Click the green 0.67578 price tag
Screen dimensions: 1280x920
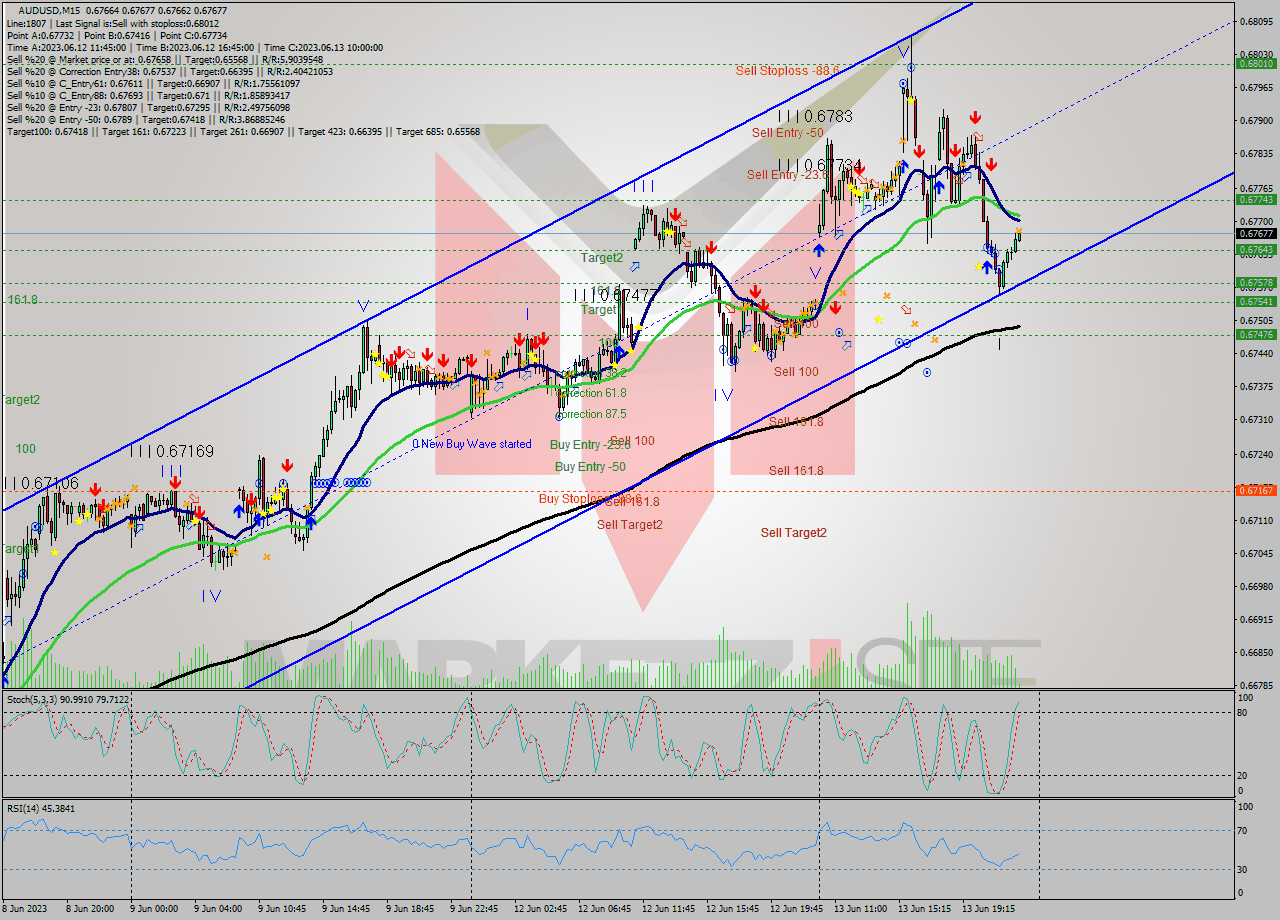1255,283
